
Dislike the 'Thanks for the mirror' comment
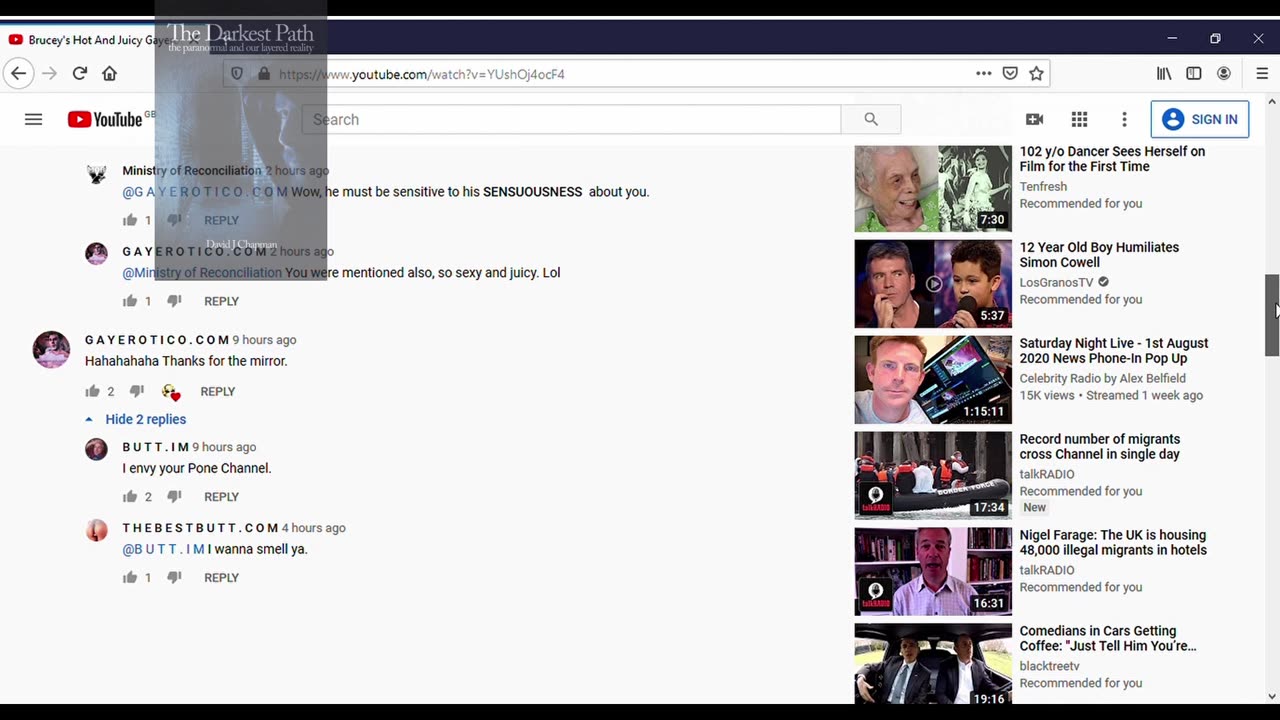point(137,391)
